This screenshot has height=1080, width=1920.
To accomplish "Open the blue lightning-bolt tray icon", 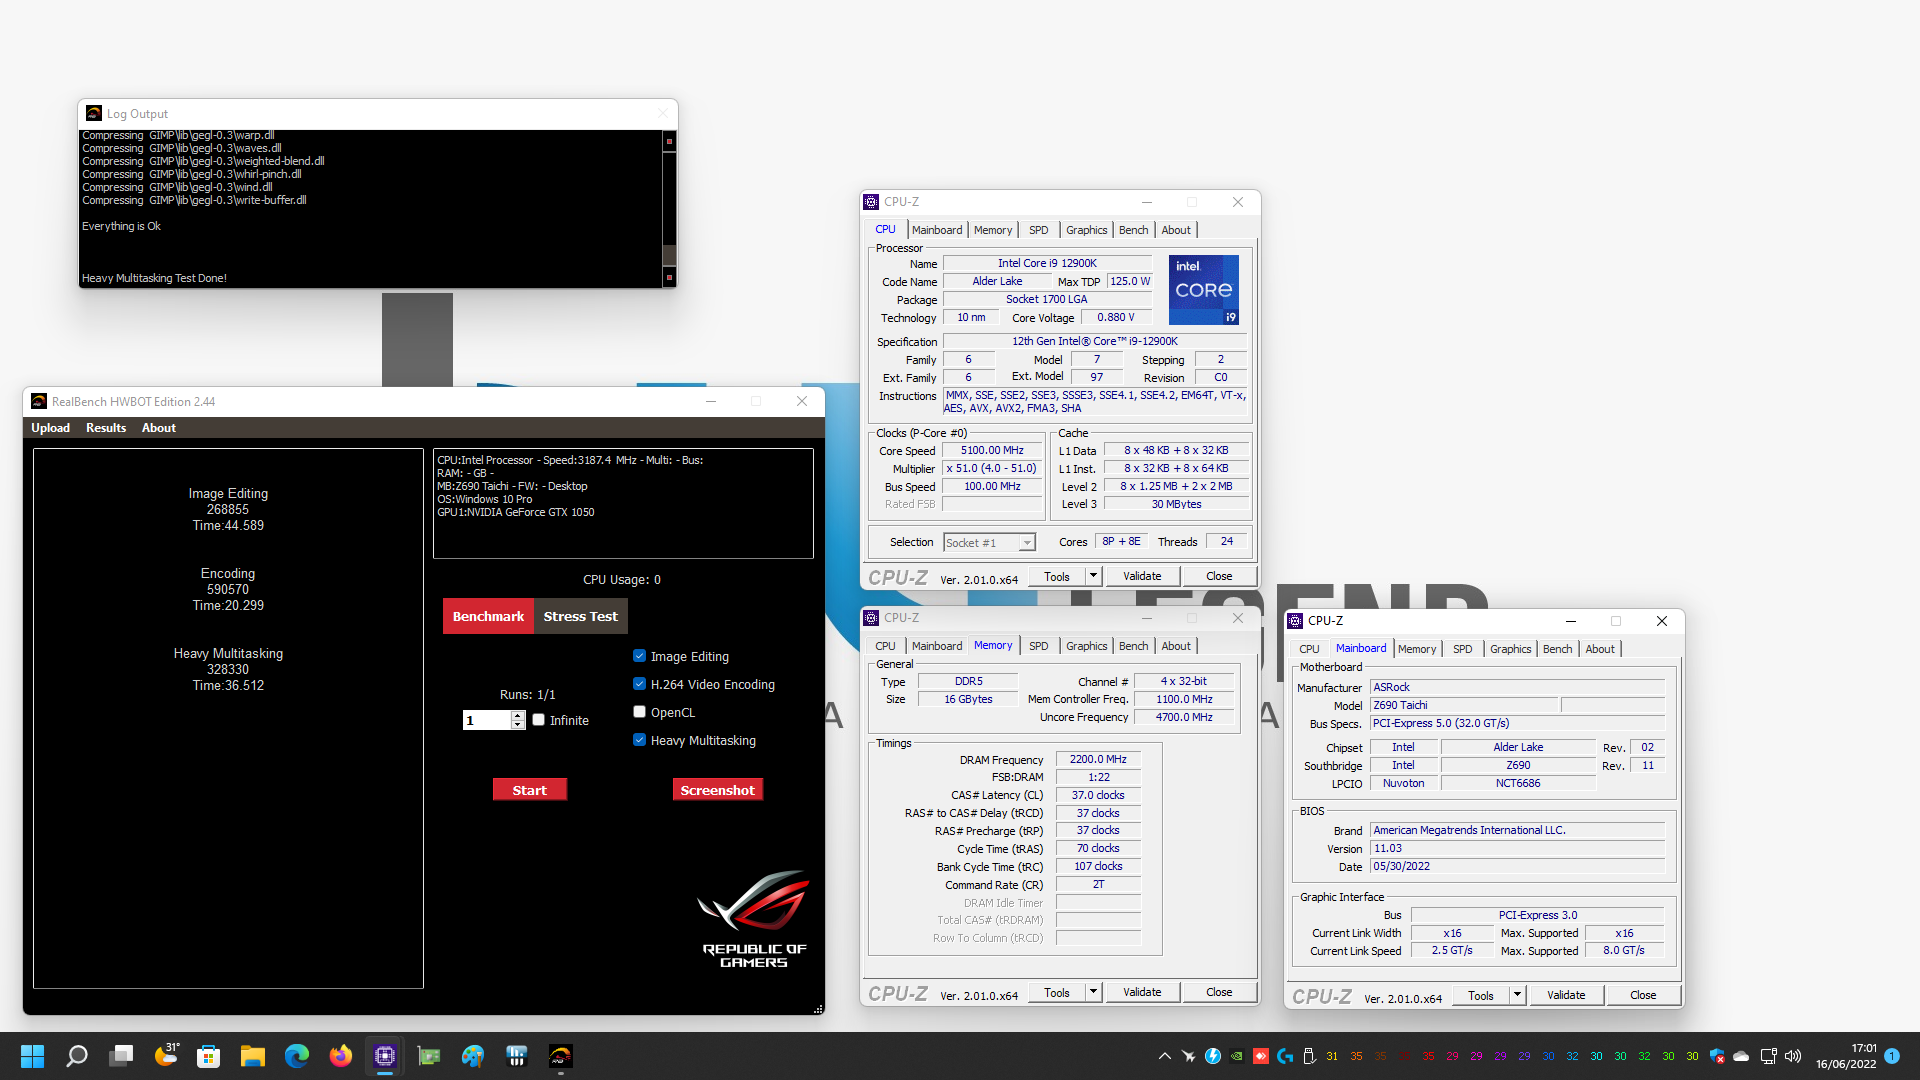I will [1213, 1056].
